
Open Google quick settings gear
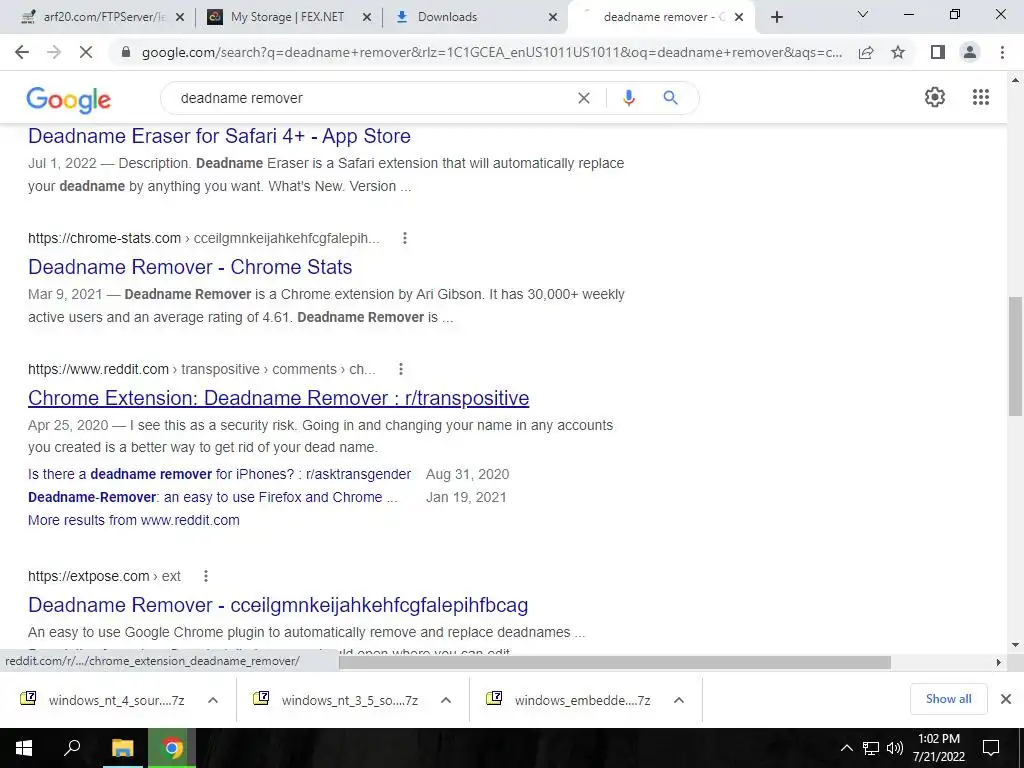click(x=935, y=97)
